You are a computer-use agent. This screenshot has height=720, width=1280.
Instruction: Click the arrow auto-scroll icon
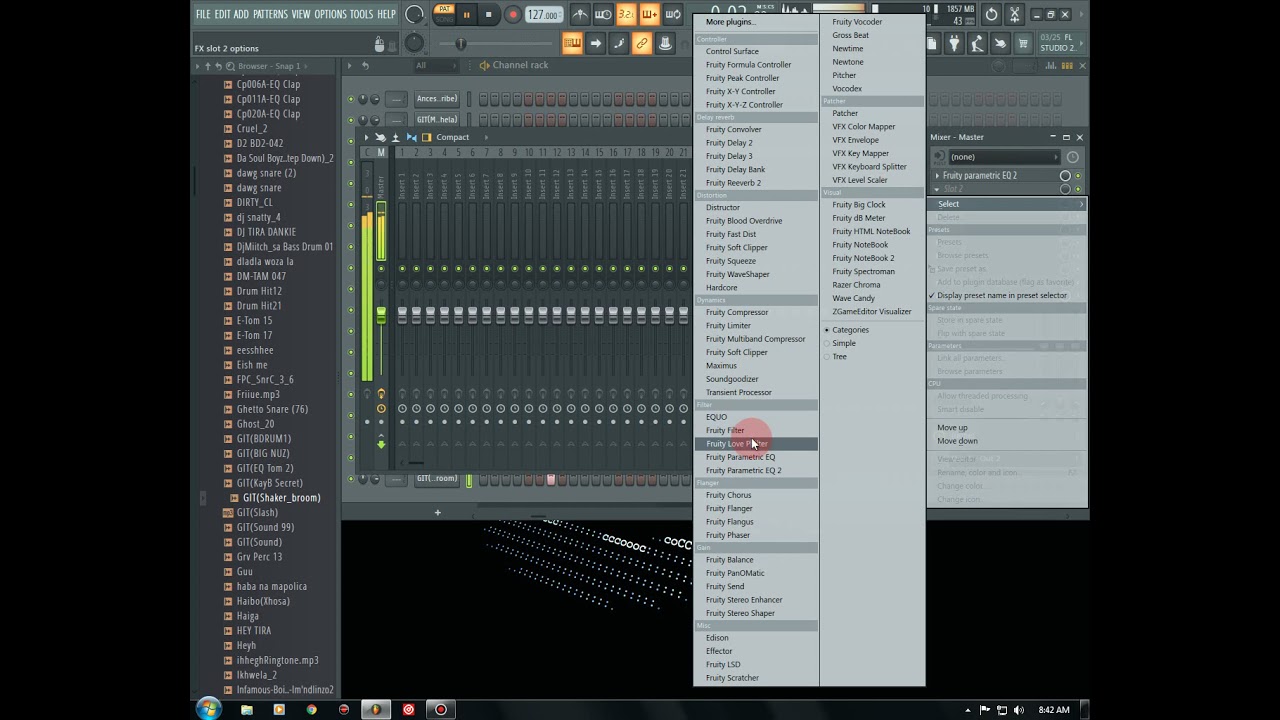595,43
